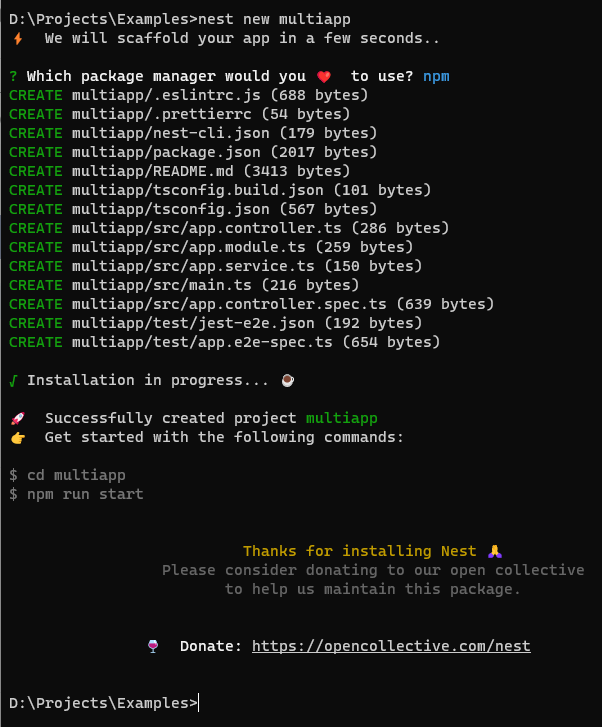Click the pointing hand emoji
This screenshot has height=727, width=602.
coord(18,438)
